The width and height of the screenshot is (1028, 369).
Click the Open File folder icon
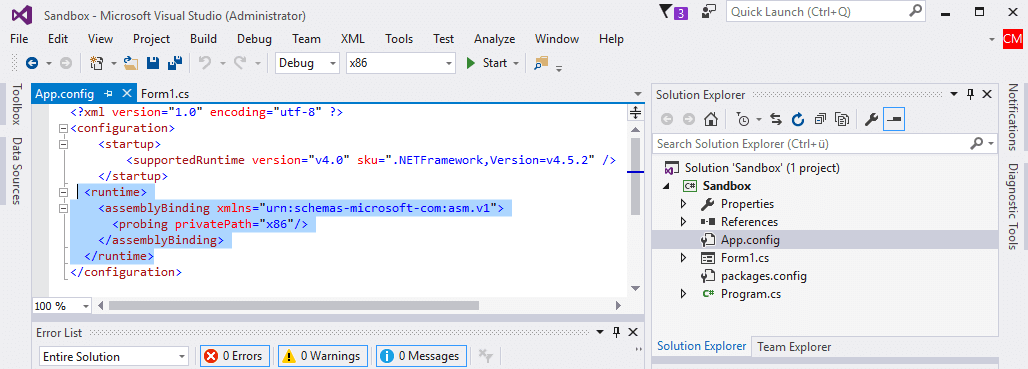(131, 63)
